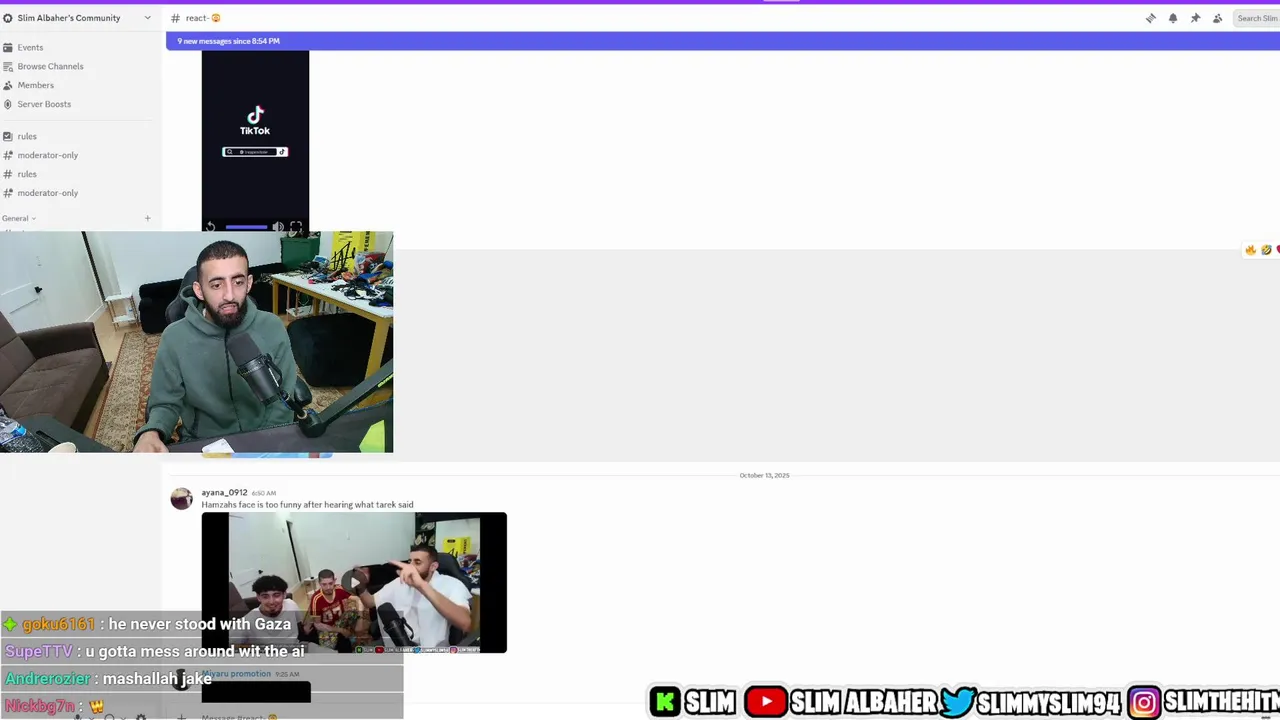Click the SLIM ALBAHER YouTube name text
Image resolution: width=1280 pixels, height=720 pixels.
coord(864,702)
